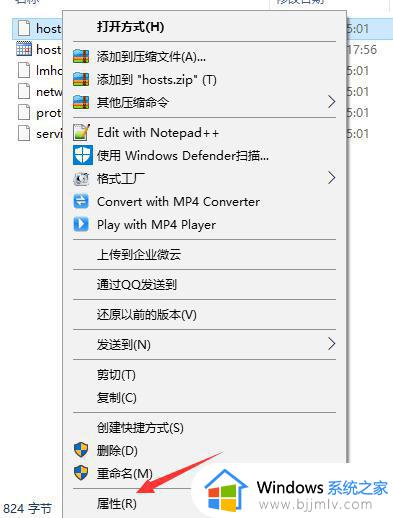Viewport: 393px width, 518px height.
Task: Select the lmho file name
Action: coord(49,70)
